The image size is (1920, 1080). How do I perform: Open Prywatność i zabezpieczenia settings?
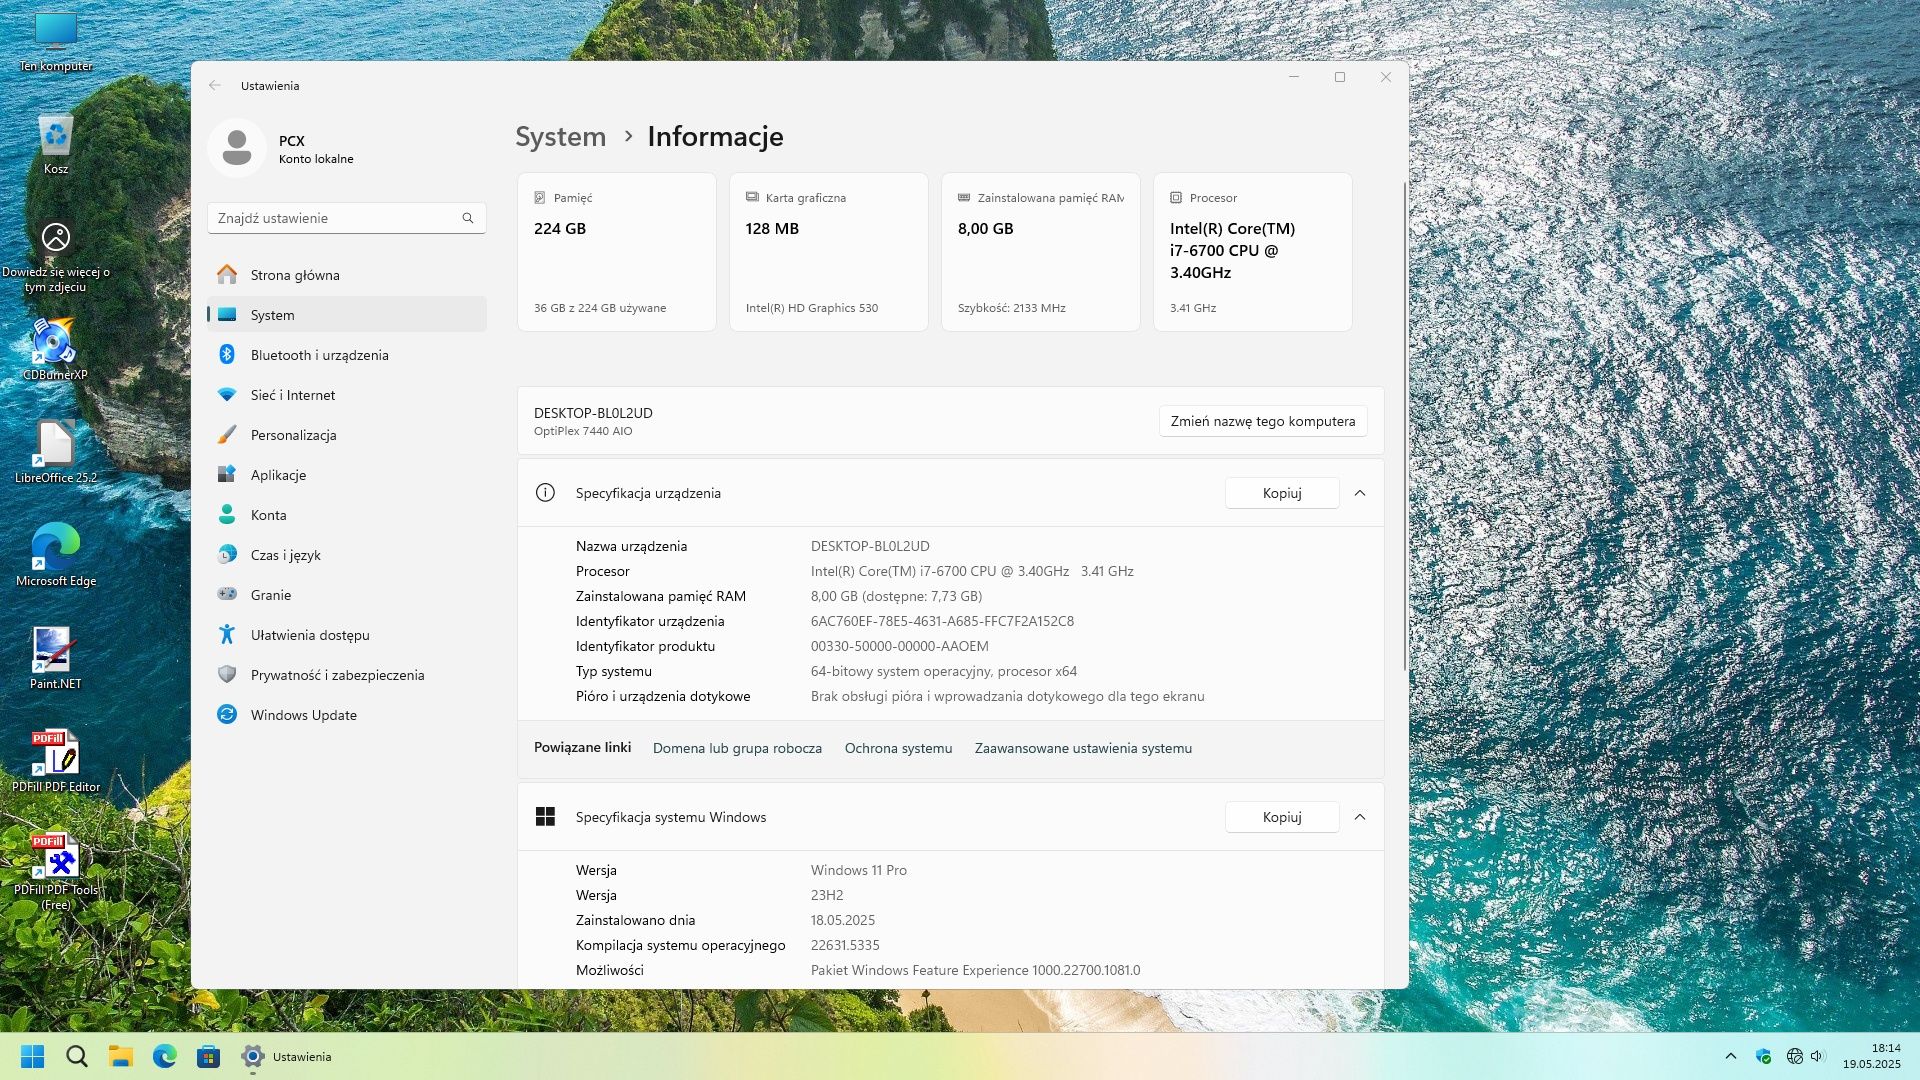[x=346, y=675]
